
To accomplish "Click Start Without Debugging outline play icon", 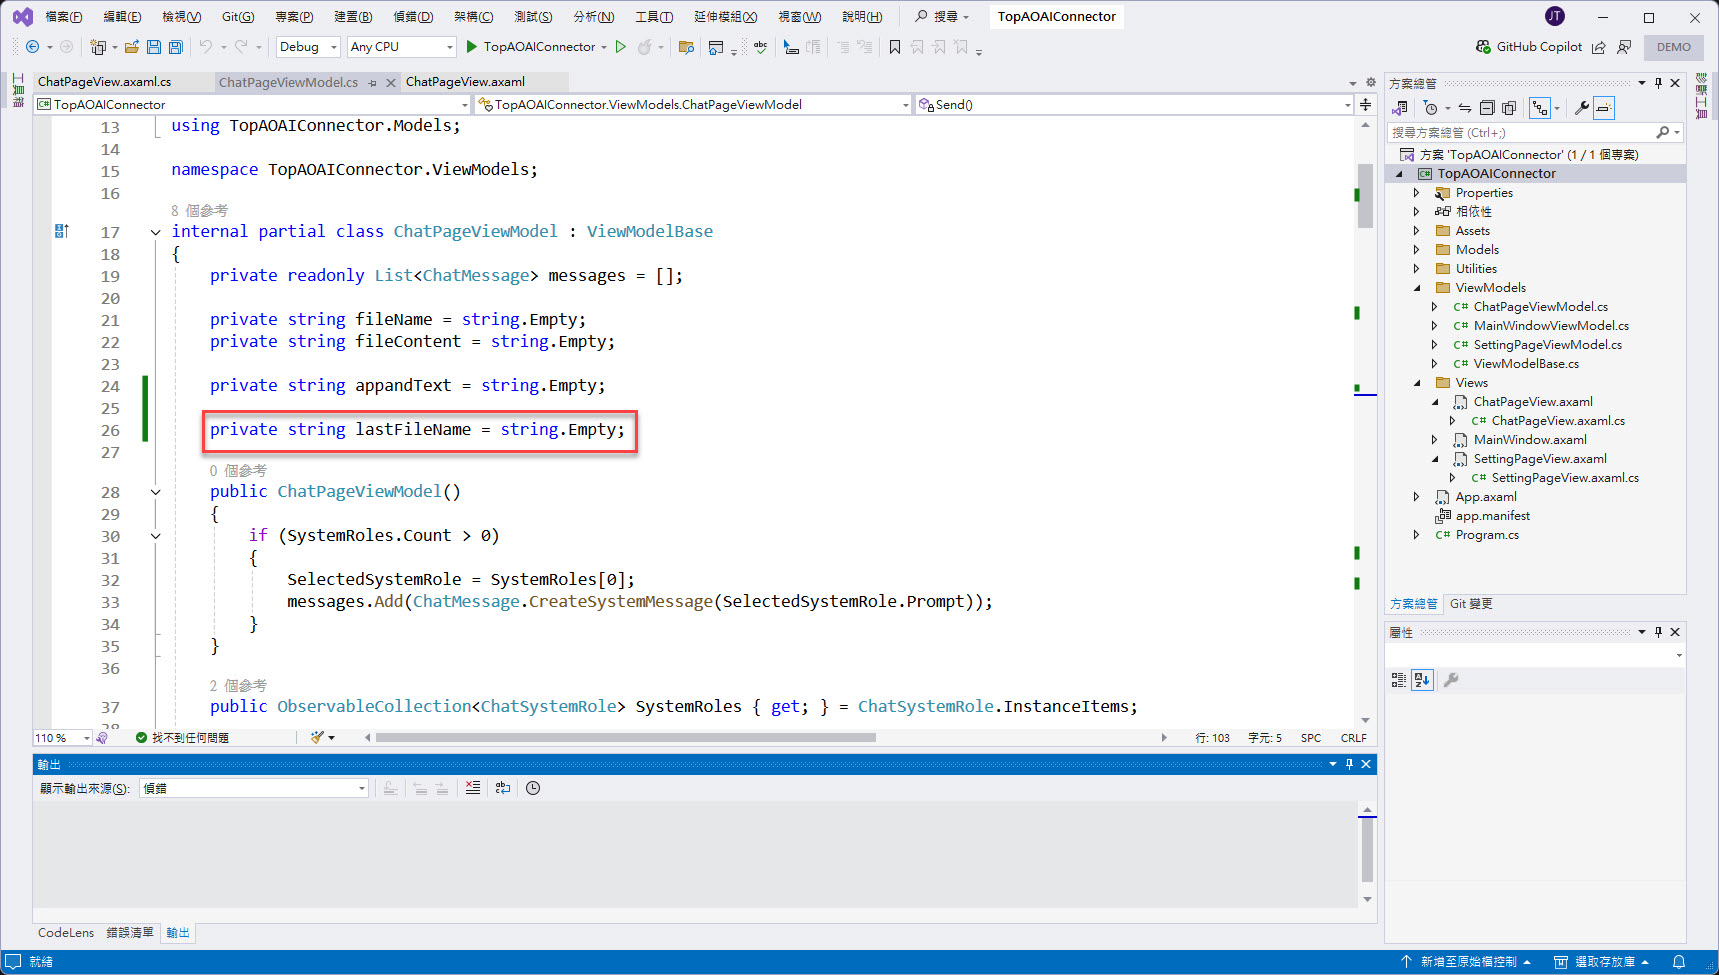I will [621, 47].
